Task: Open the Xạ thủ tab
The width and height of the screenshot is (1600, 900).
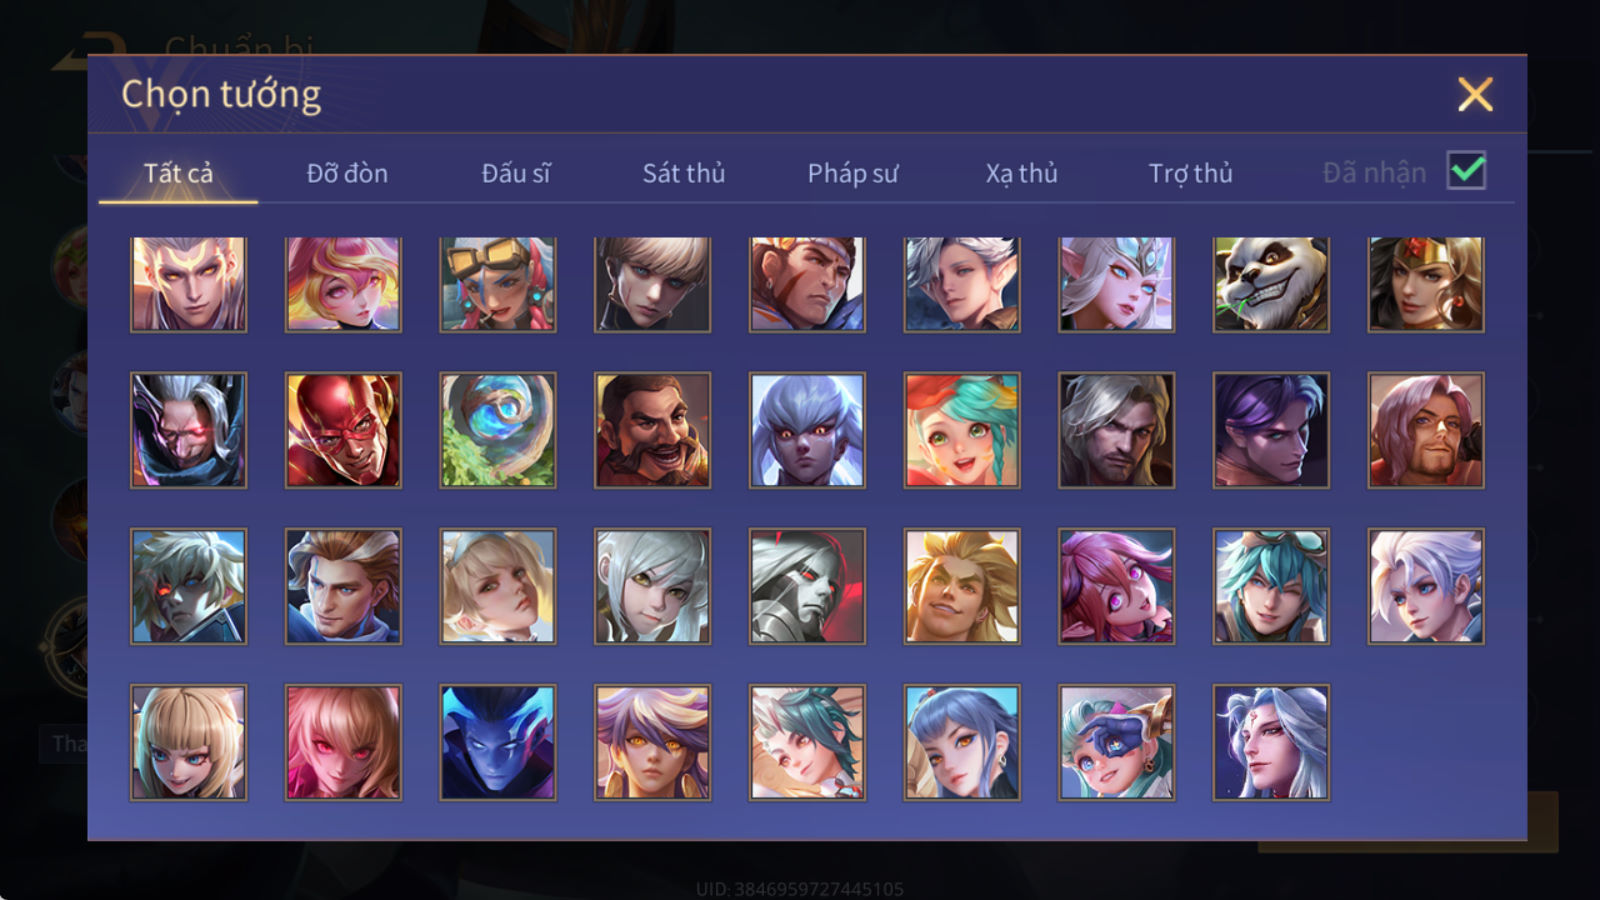Action: click(1021, 173)
